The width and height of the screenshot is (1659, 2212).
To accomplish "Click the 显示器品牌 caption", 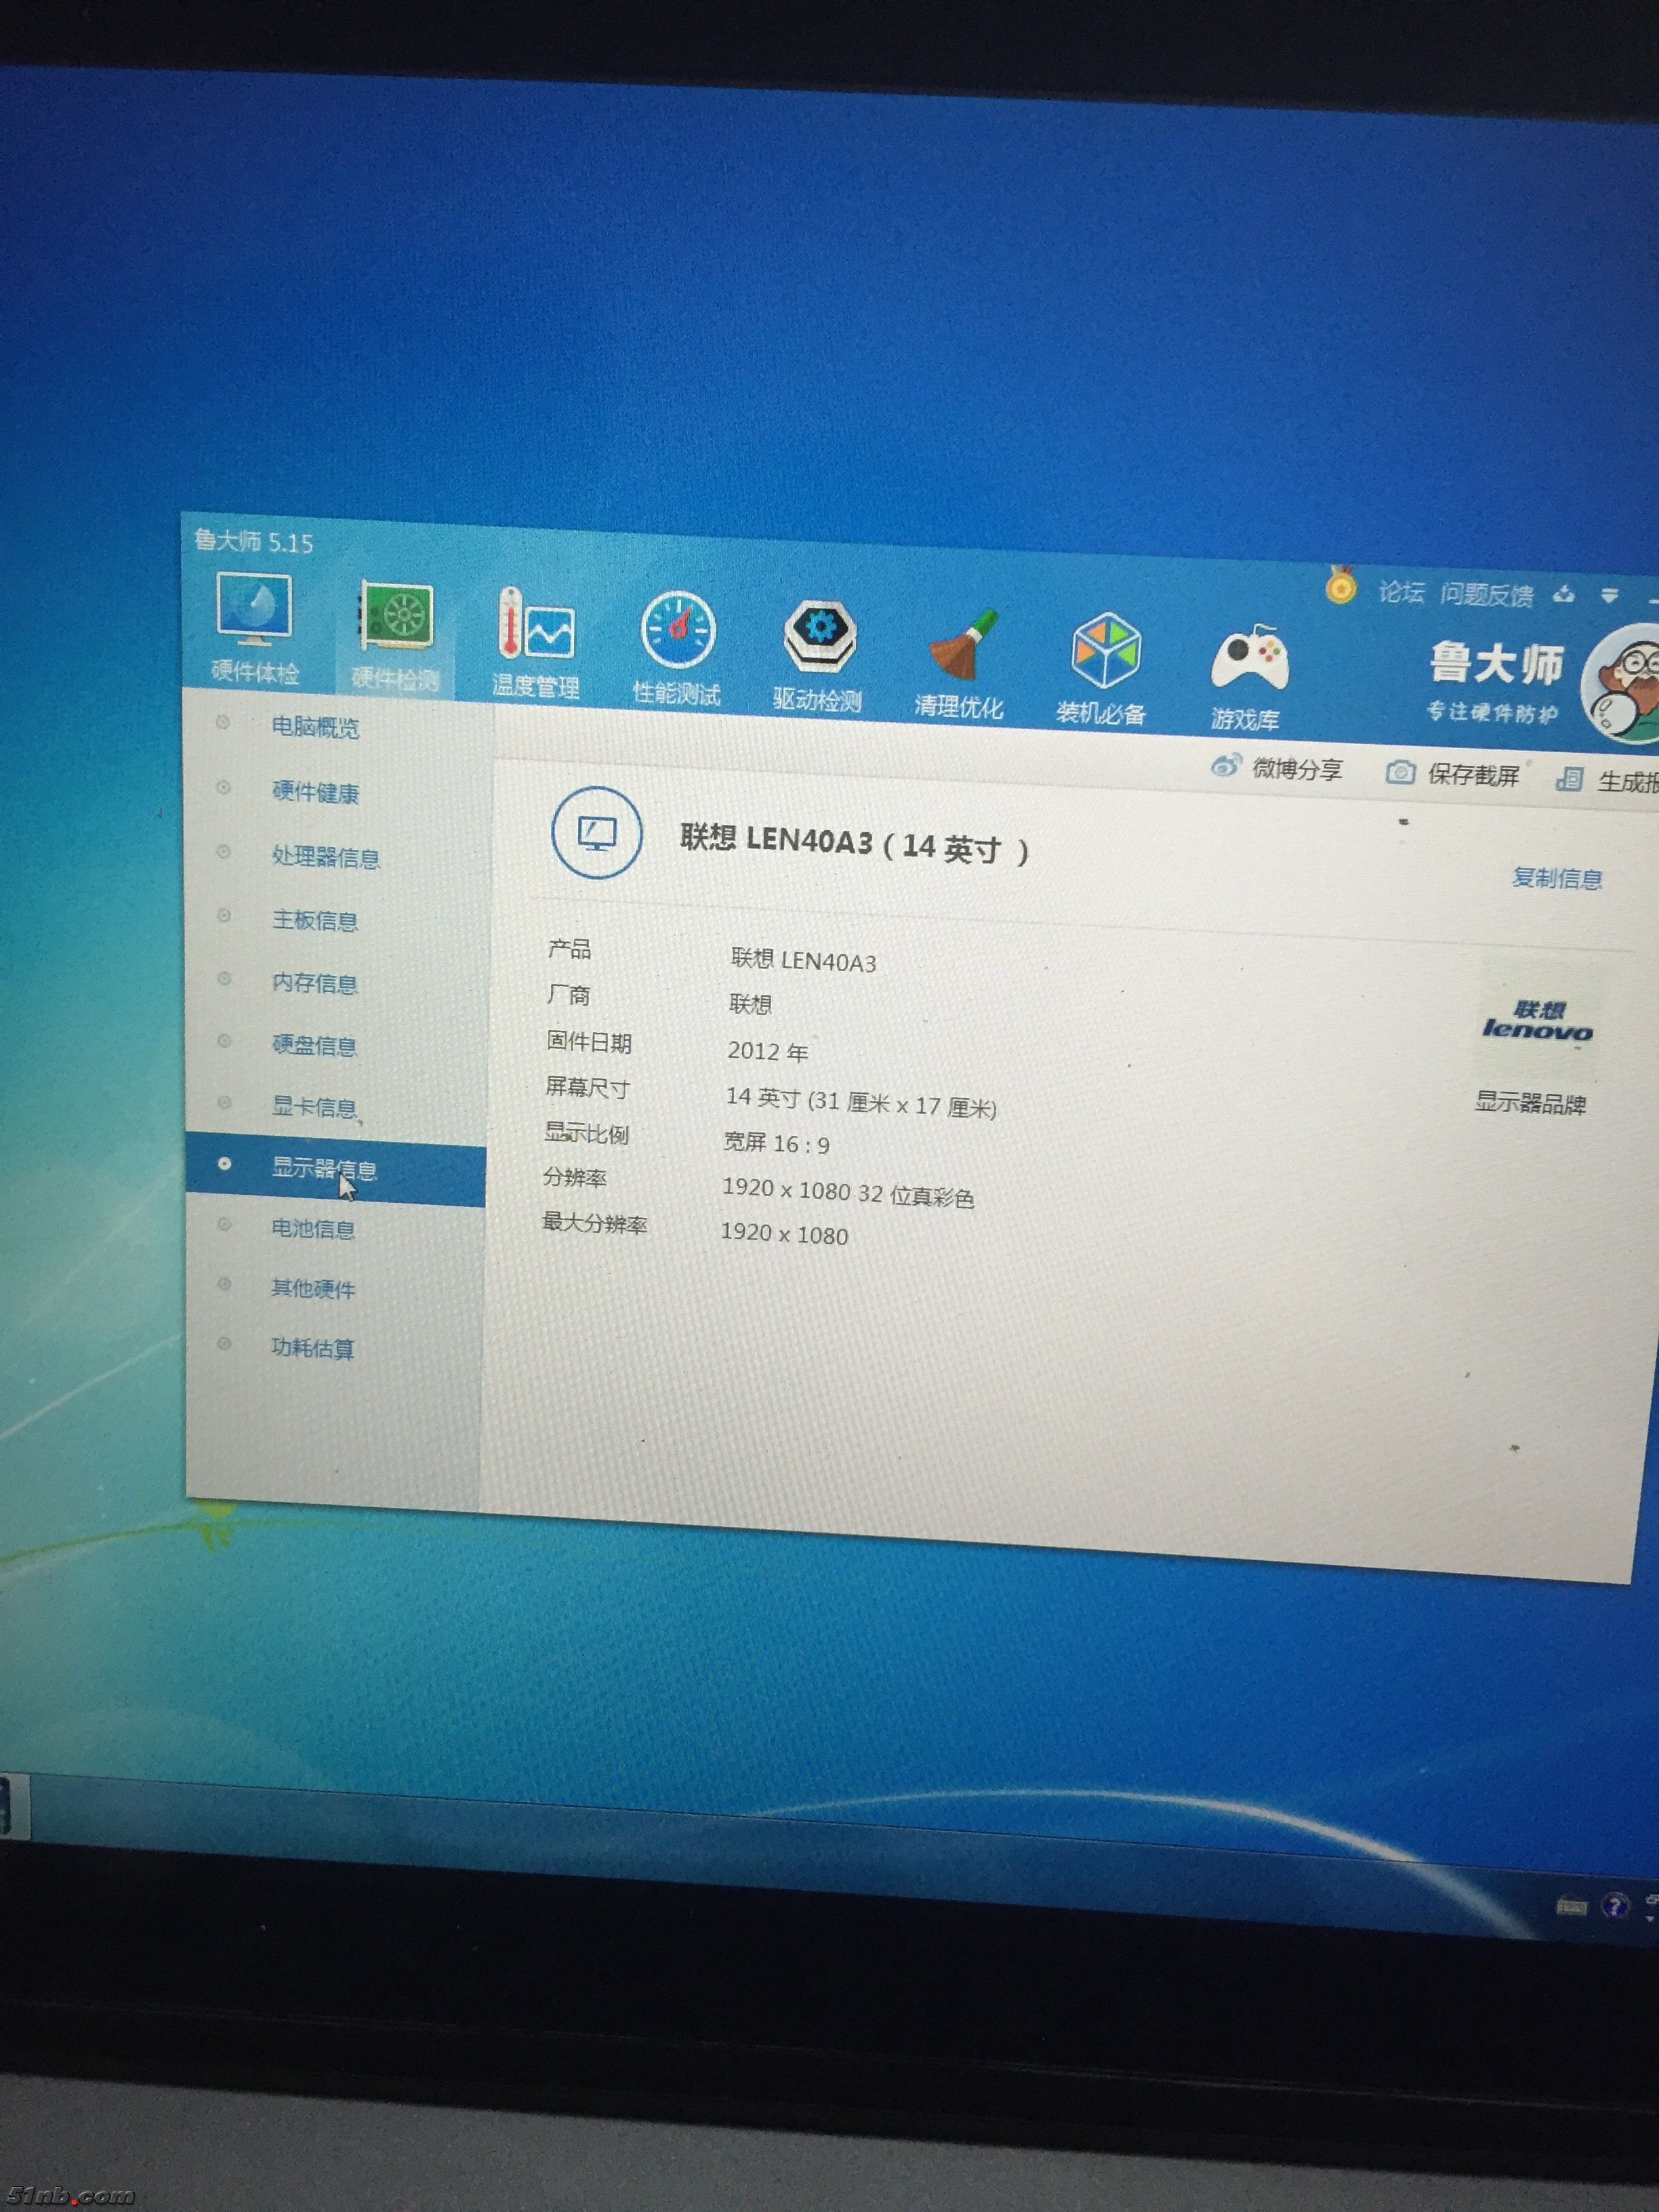I will 1531,1104.
